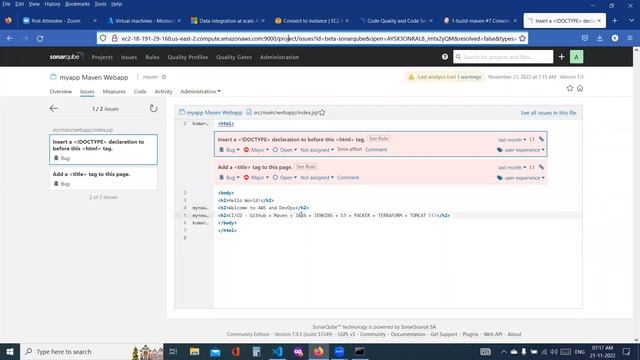Open the Bug type dropdown of title issue
The height and width of the screenshot is (360, 640).
coord(229,178)
